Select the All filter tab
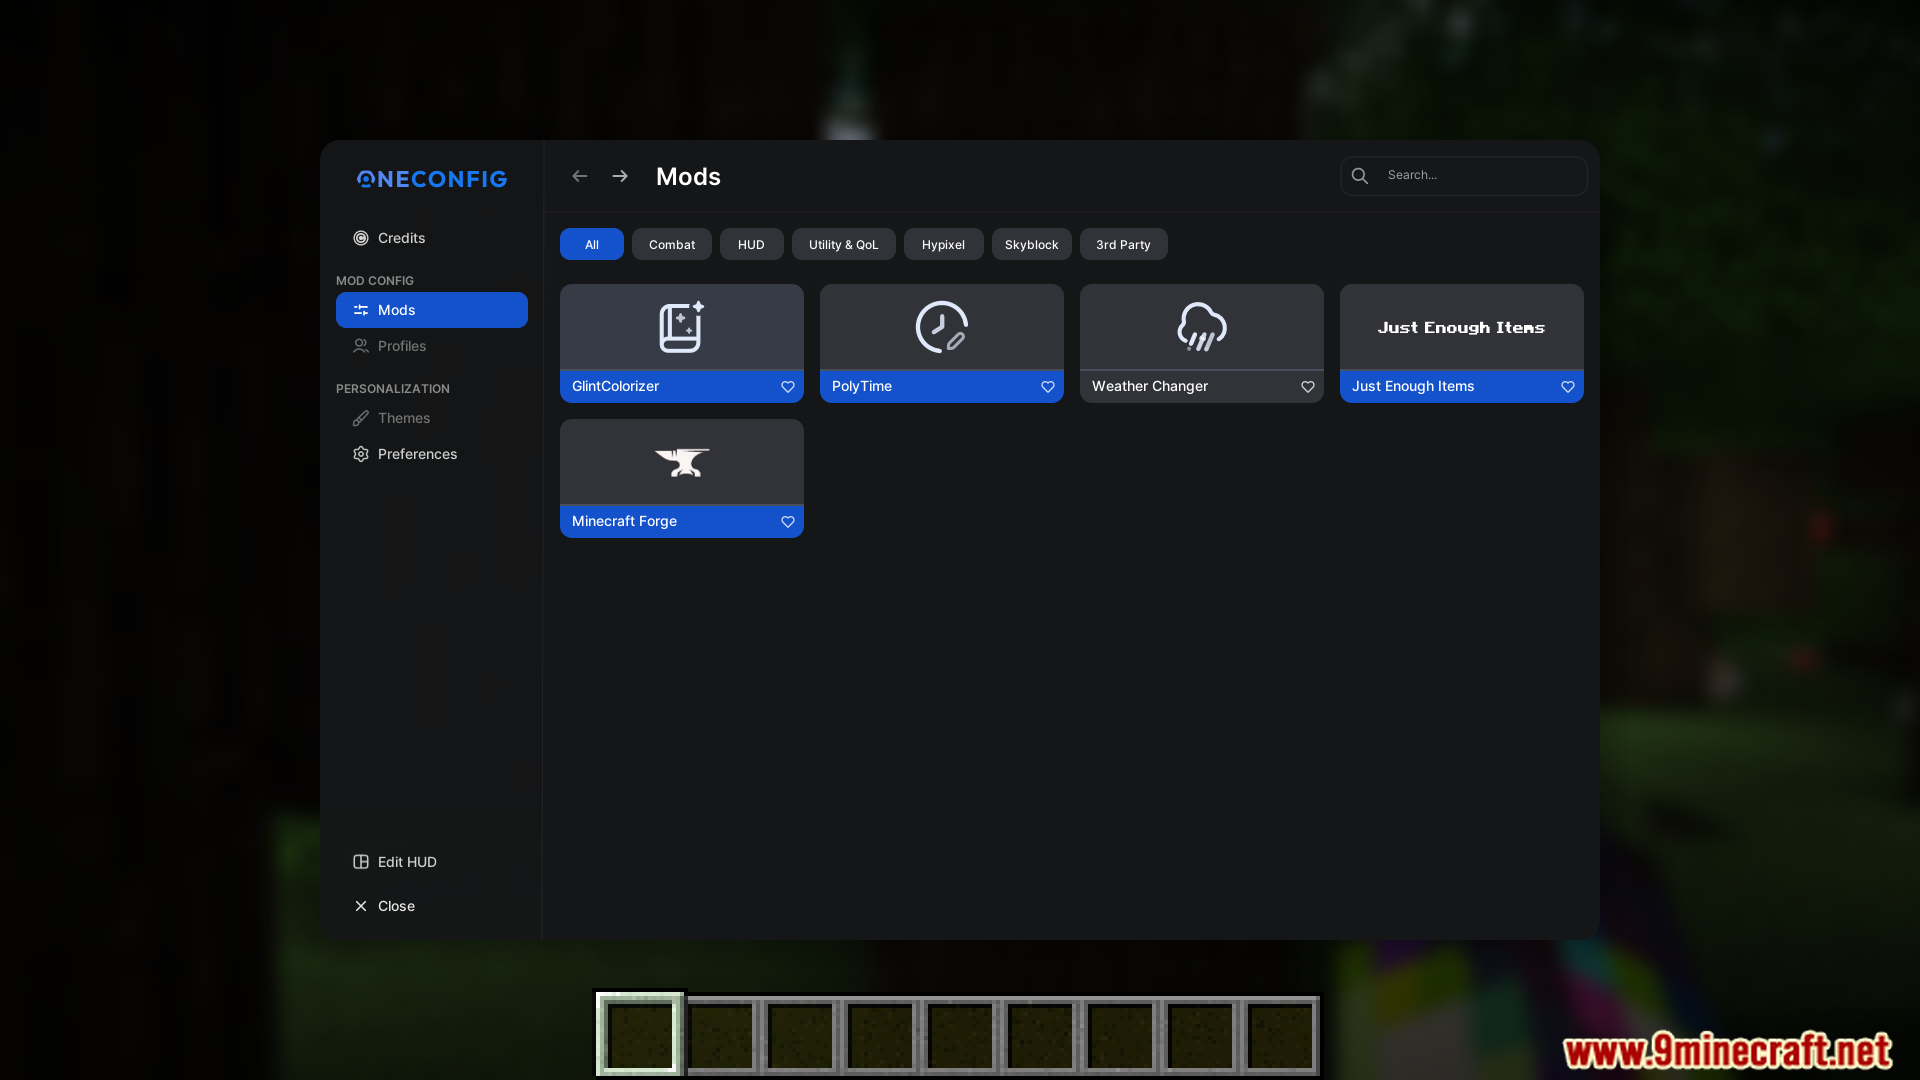 pos(592,244)
